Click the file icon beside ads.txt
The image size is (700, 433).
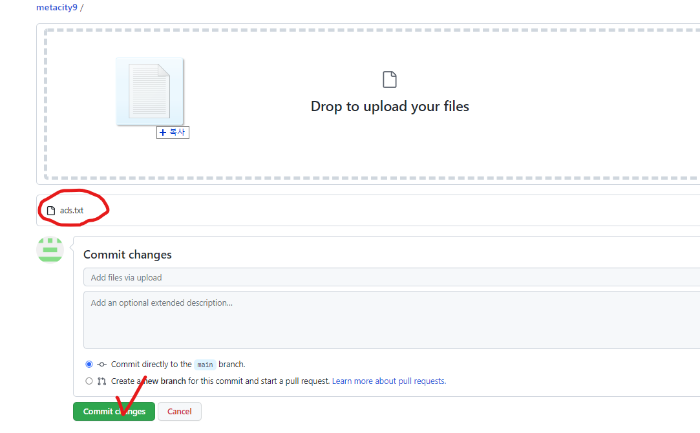coord(51,210)
